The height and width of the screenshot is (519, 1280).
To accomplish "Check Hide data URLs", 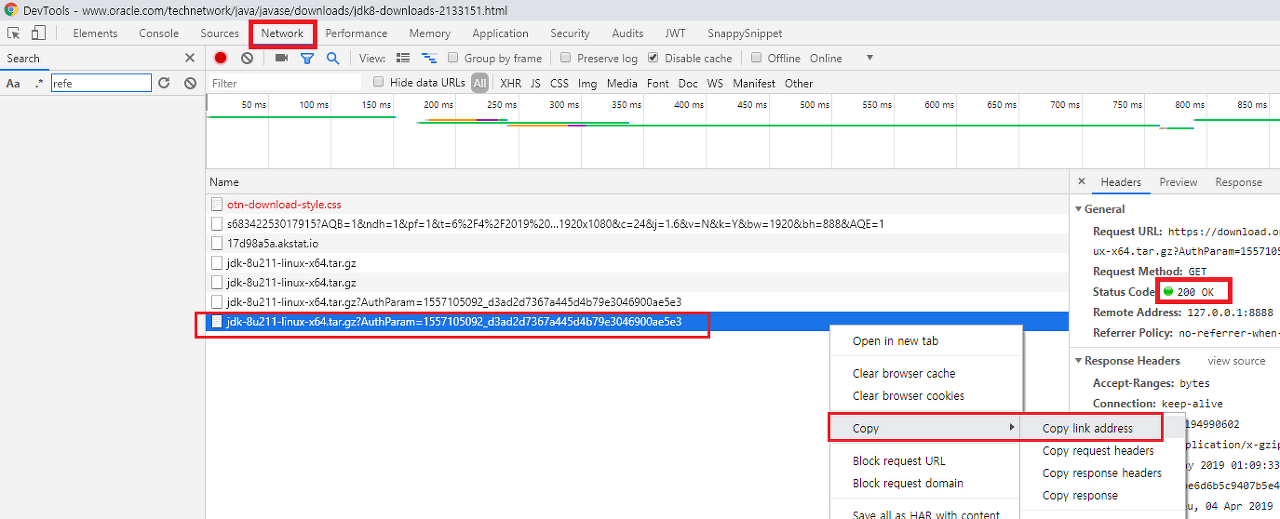I will coord(378,82).
